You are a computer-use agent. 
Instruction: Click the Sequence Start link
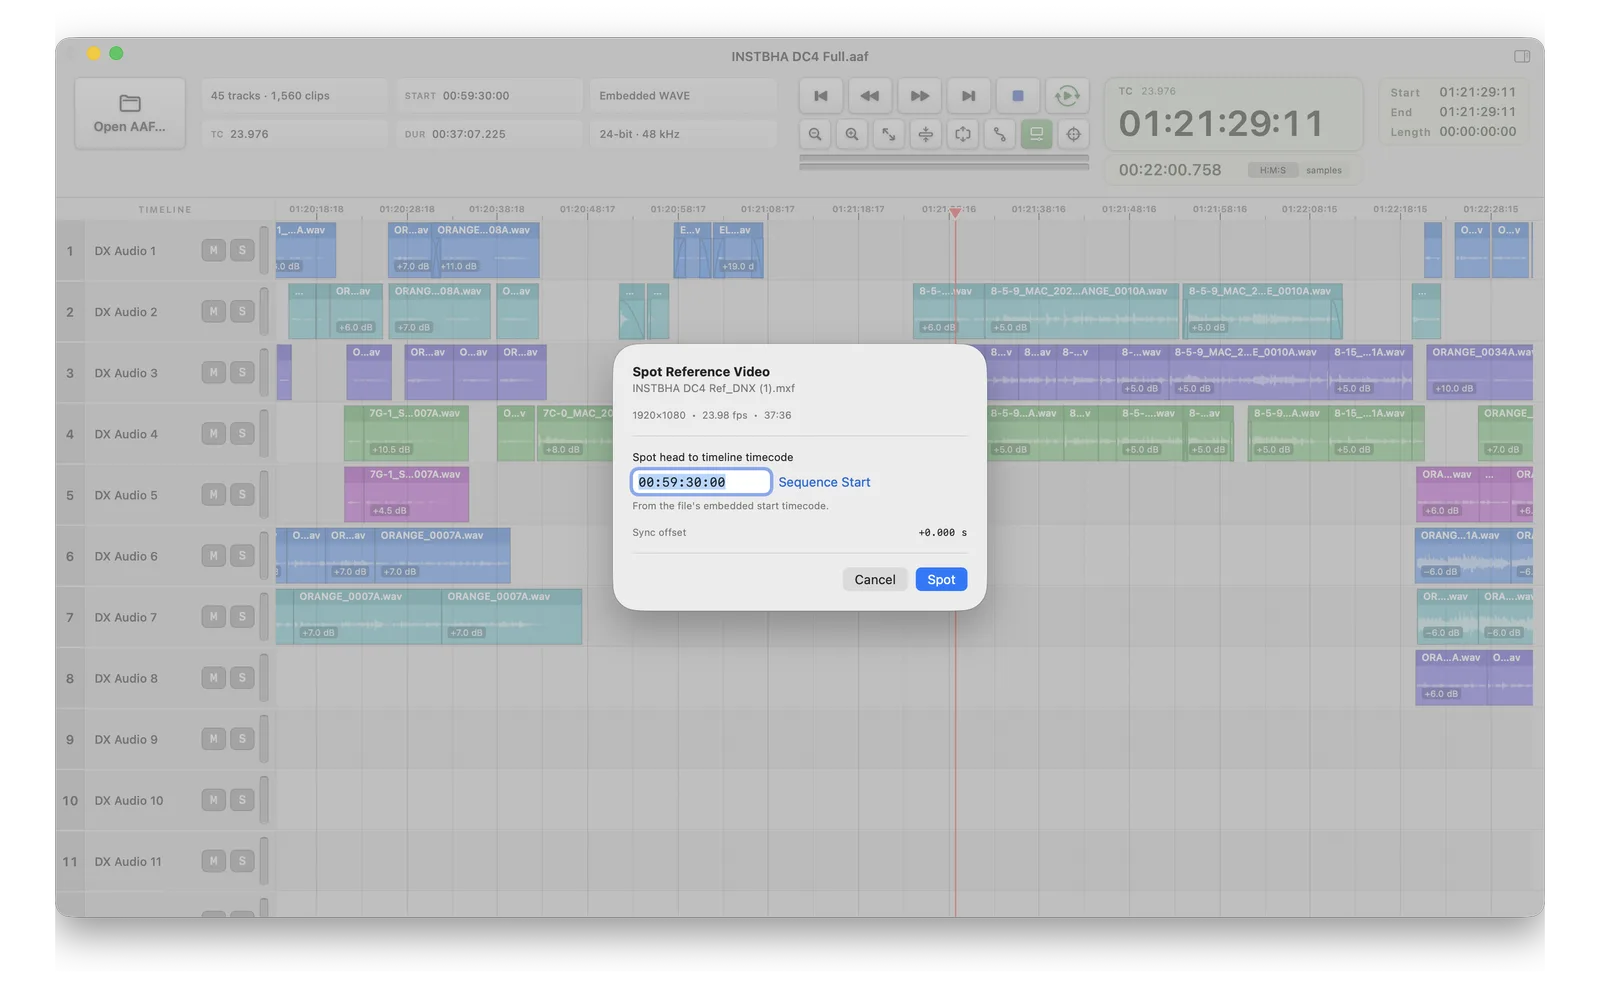[x=824, y=482]
